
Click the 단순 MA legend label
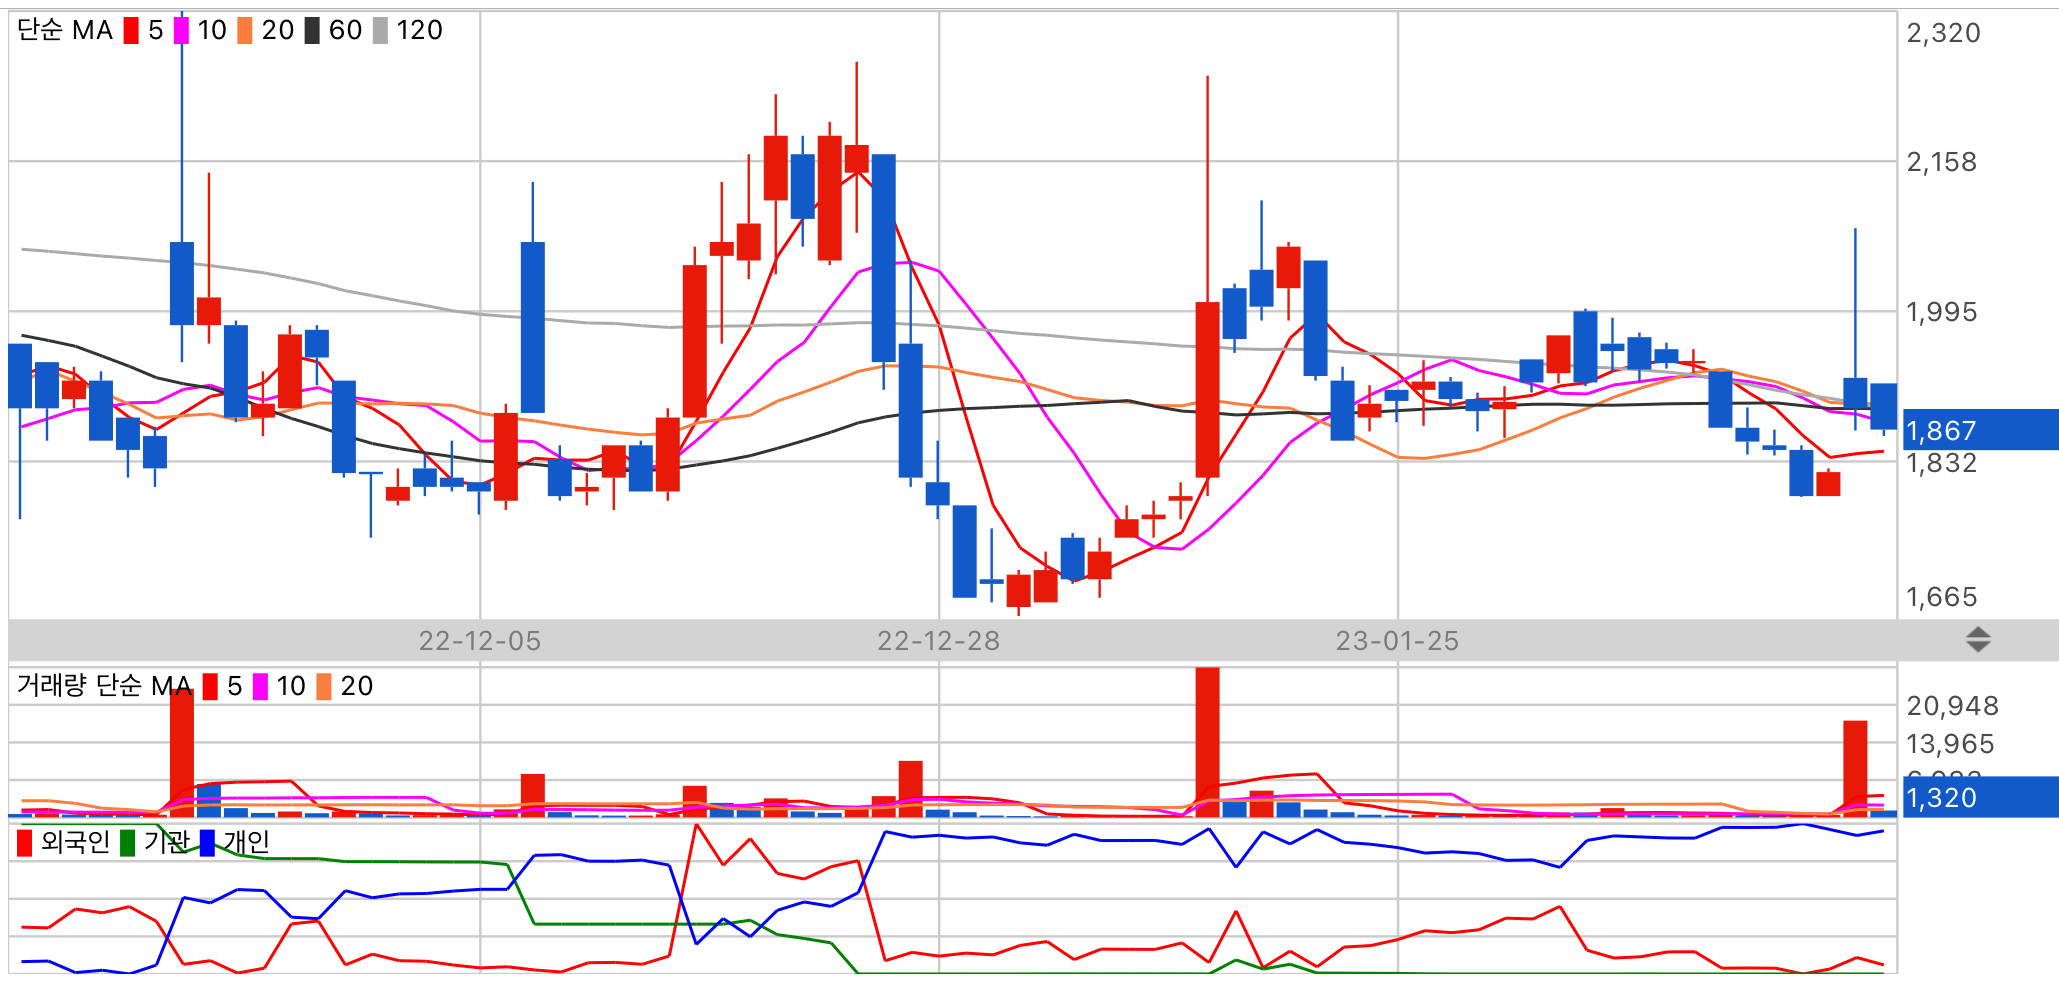[x=65, y=31]
